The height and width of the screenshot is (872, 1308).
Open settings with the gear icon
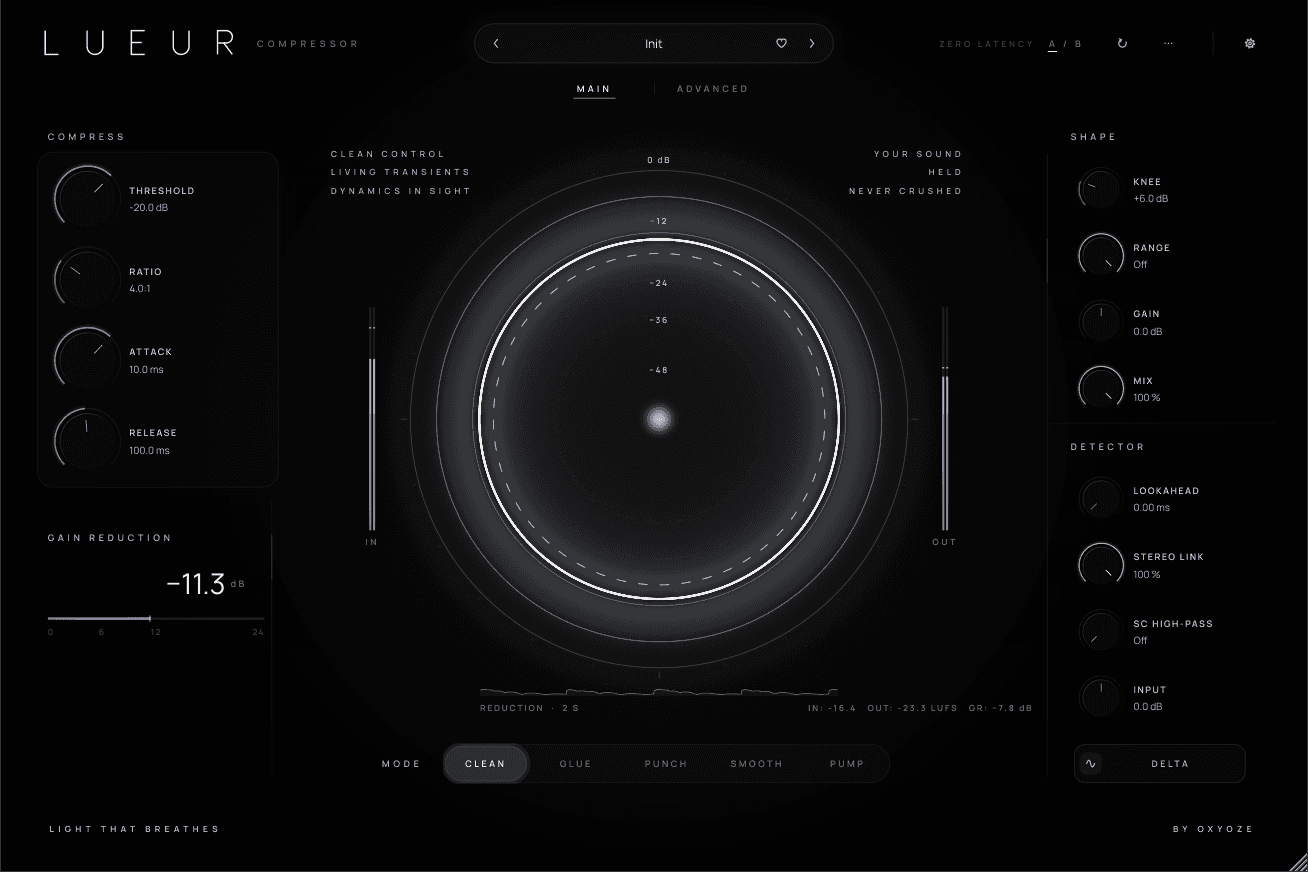[x=1250, y=44]
